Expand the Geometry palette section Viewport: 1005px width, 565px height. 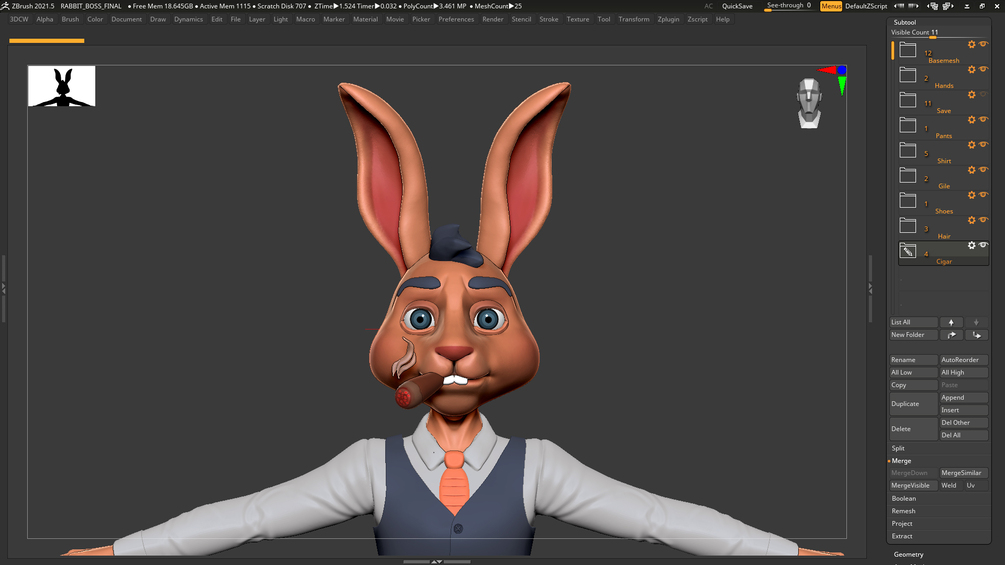(x=909, y=555)
